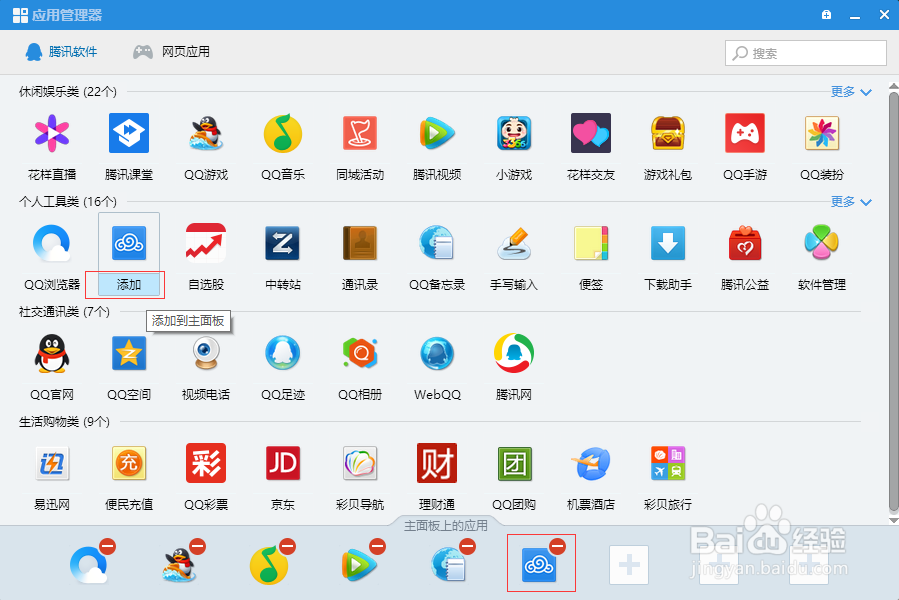Open the 腾讯网 app icon

coord(514,353)
